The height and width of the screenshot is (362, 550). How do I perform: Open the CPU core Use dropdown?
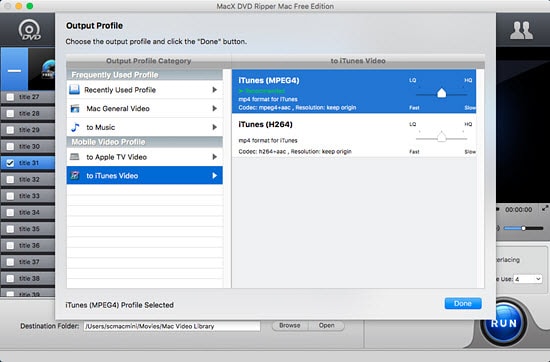(528, 279)
